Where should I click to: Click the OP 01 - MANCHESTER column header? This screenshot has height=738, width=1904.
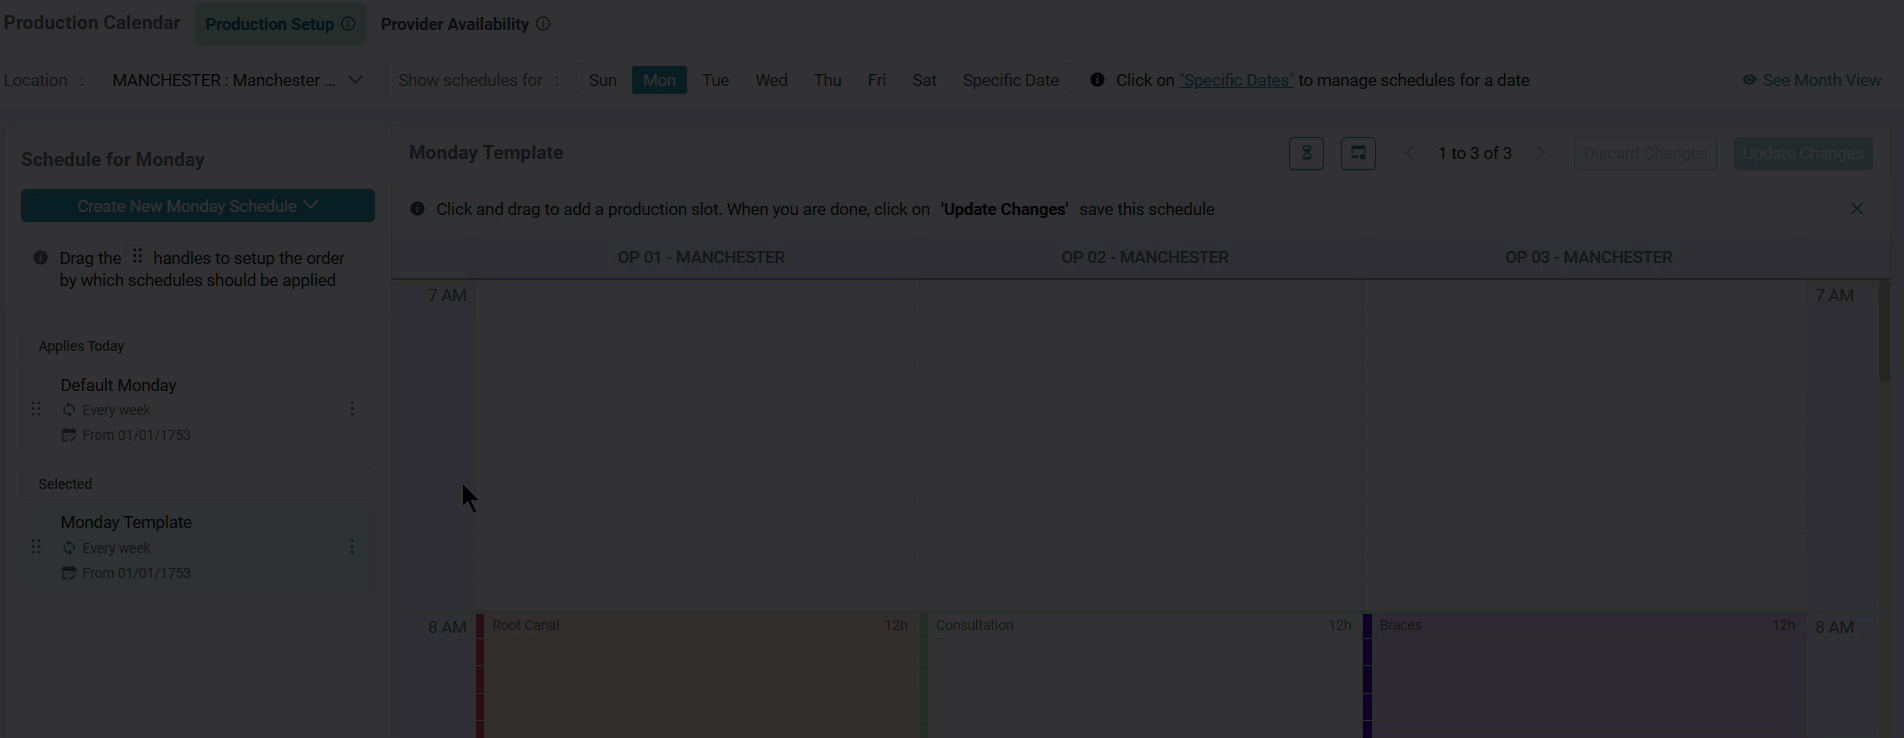[x=701, y=257]
